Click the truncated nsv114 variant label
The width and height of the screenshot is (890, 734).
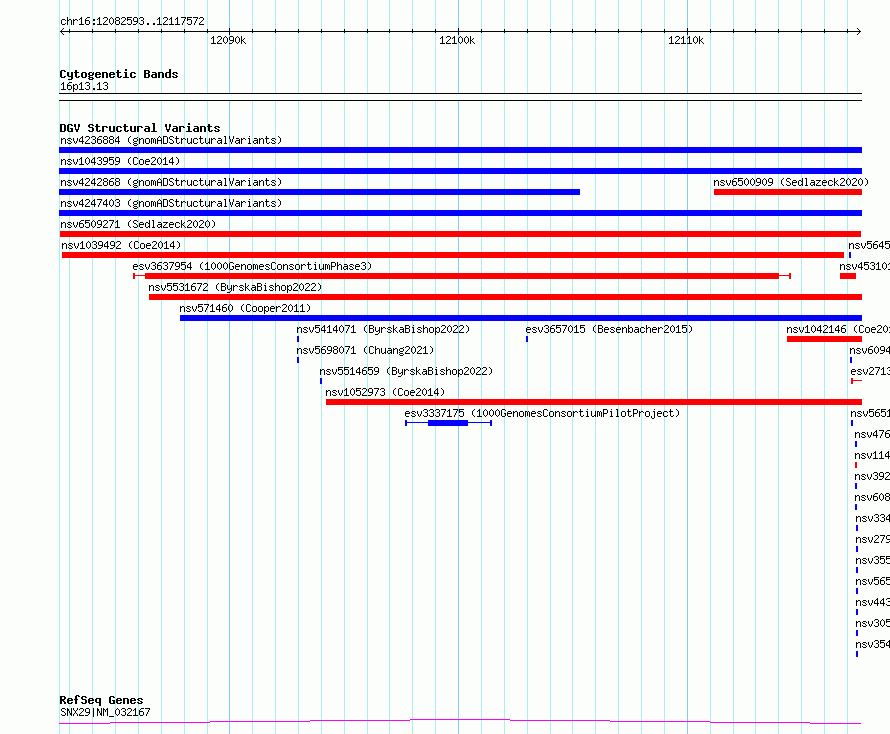(x=872, y=455)
